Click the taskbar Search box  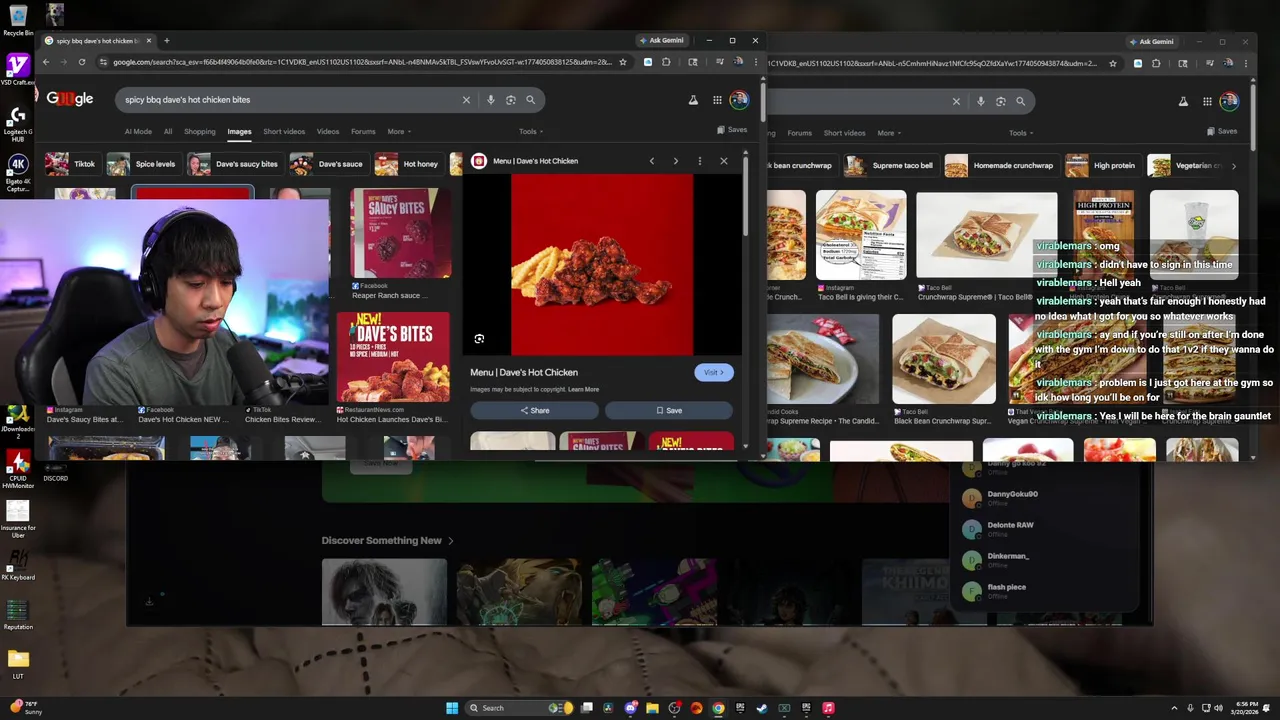520,708
